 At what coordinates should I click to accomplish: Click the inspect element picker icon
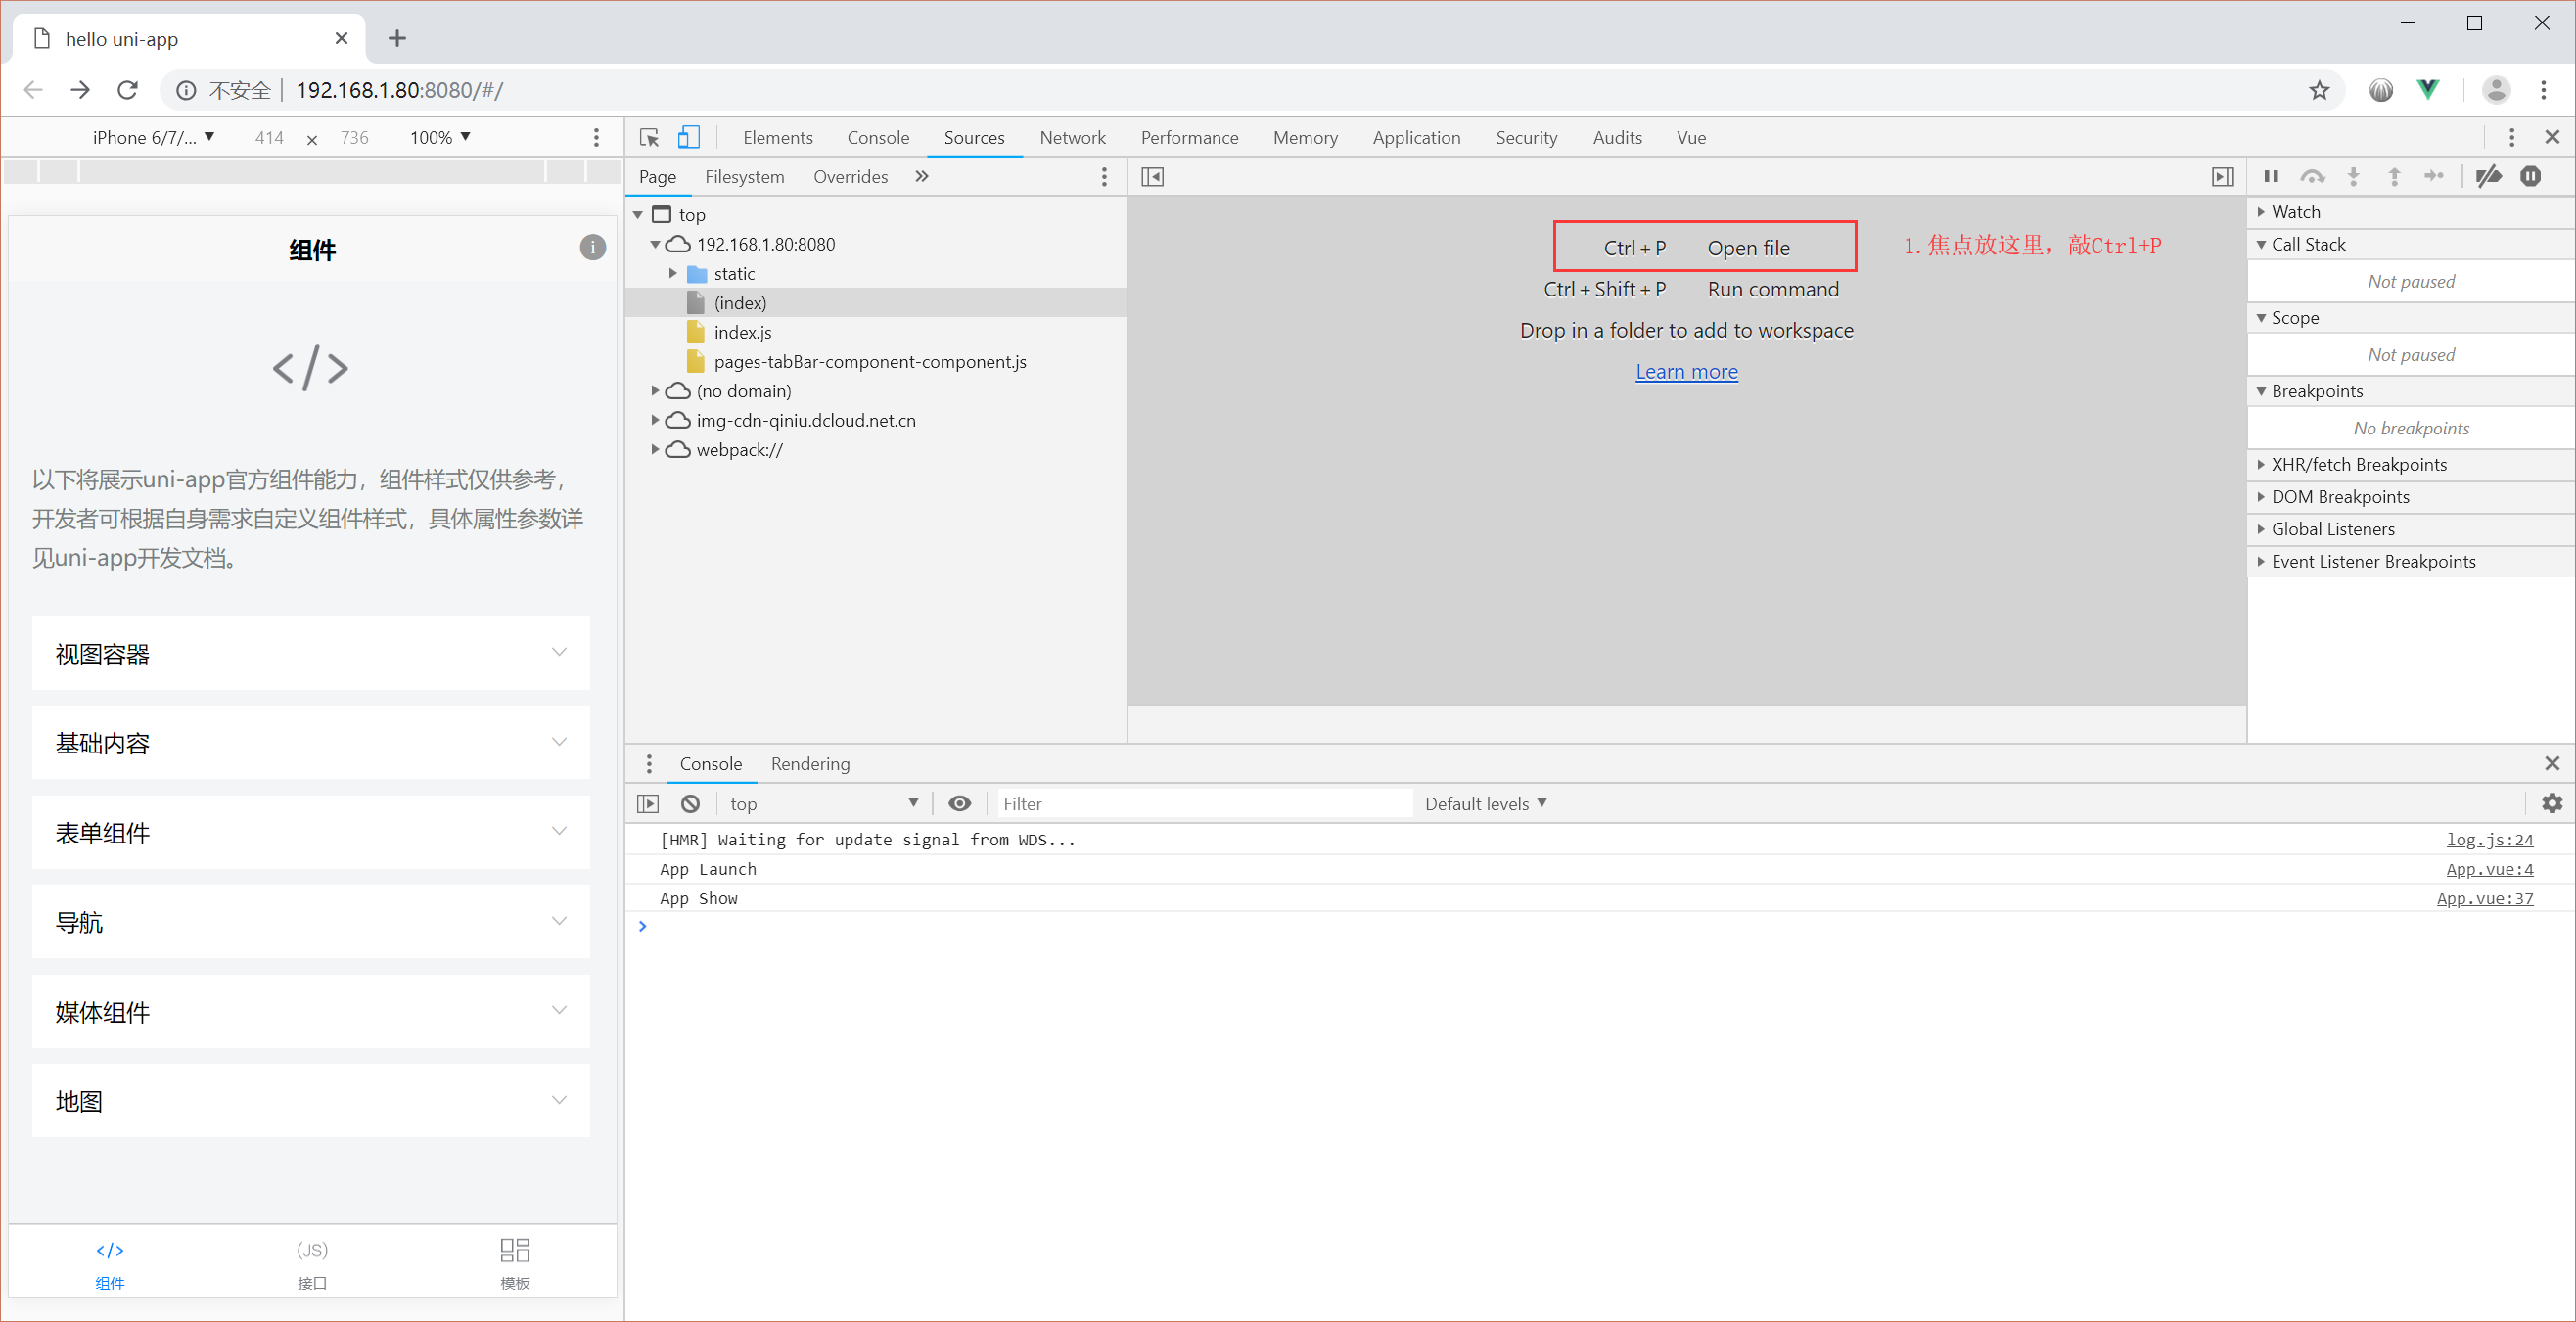pyautogui.click(x=649, y=137)
